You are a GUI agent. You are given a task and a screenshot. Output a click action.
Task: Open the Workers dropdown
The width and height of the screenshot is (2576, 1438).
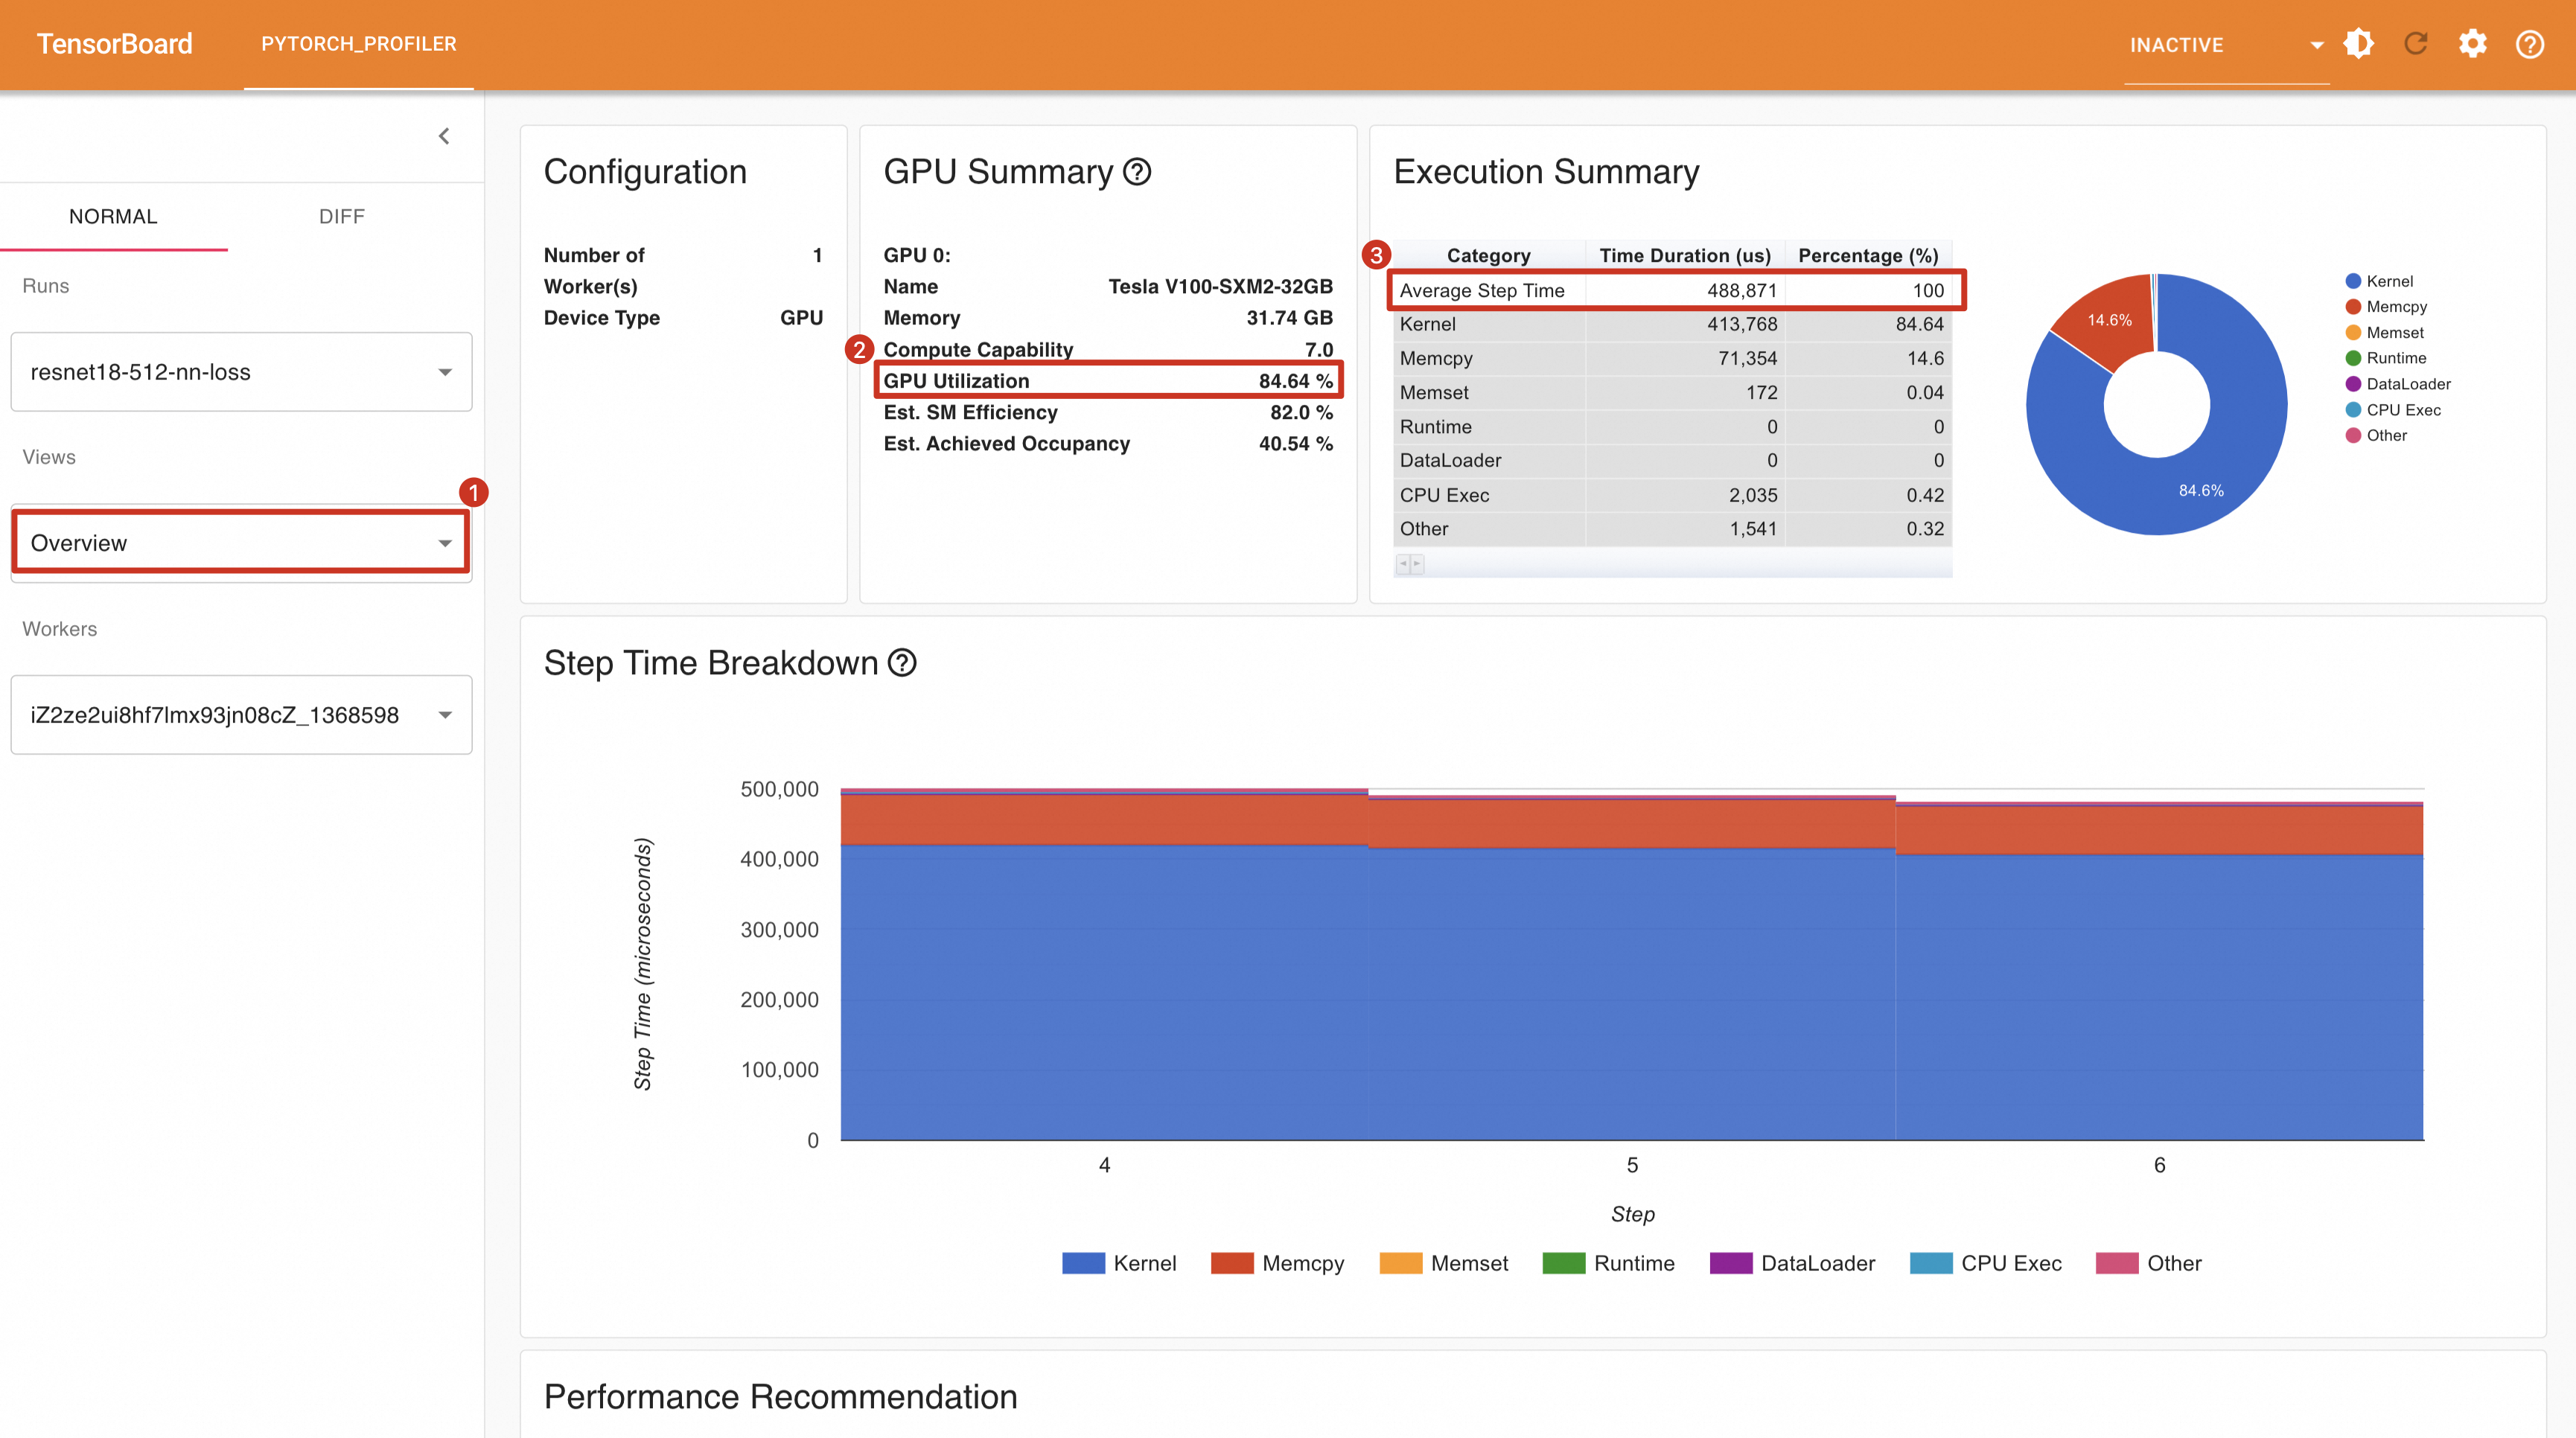[241, 715]
